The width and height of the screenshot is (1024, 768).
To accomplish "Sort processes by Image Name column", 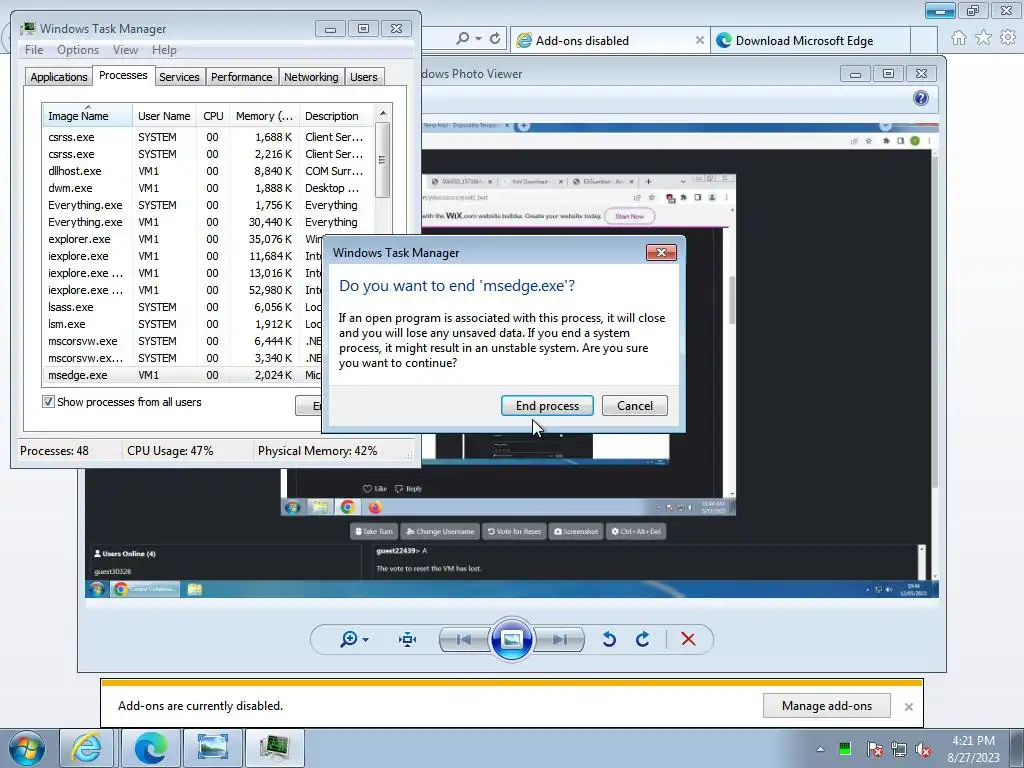I will pos(87,116).
